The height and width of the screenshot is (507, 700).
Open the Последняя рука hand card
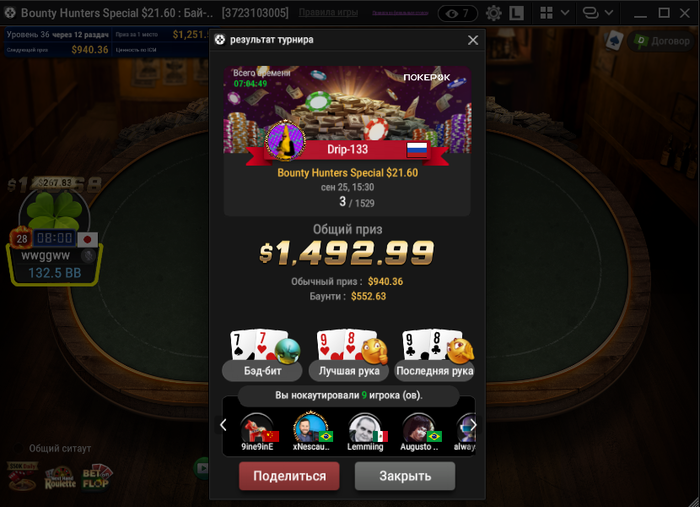tap(434, 355)
